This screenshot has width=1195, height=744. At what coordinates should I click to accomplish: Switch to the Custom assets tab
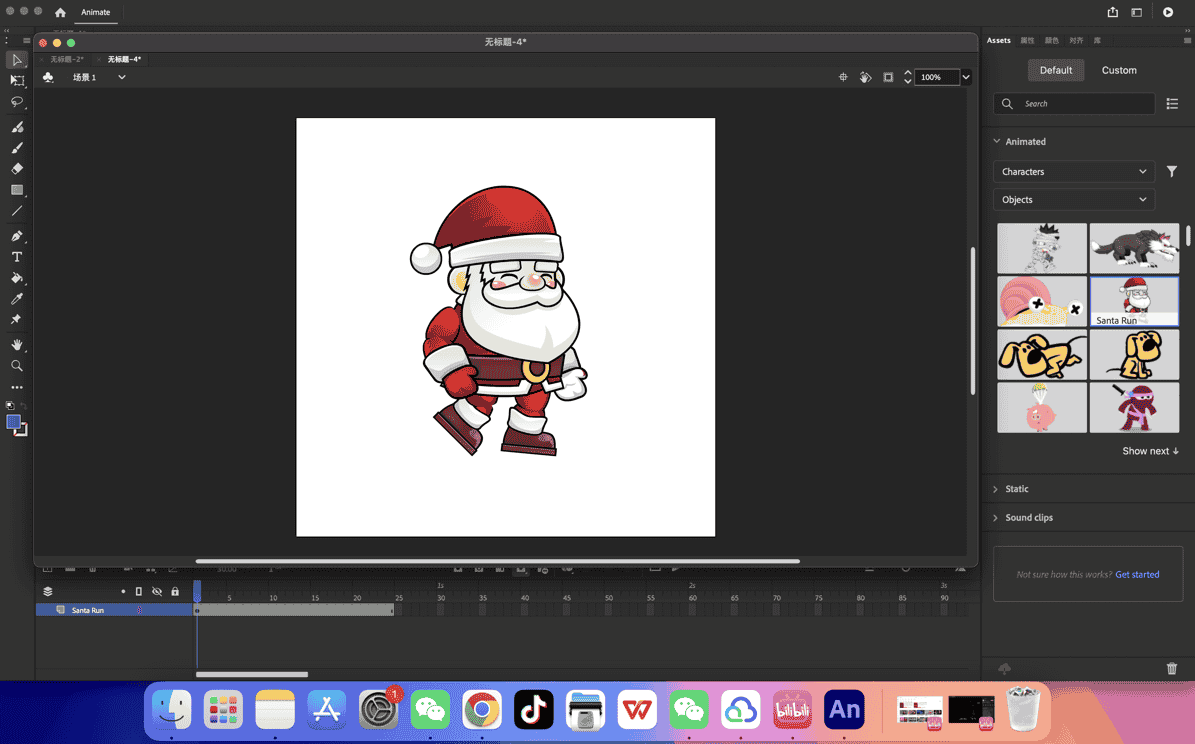pos(1118,70)
